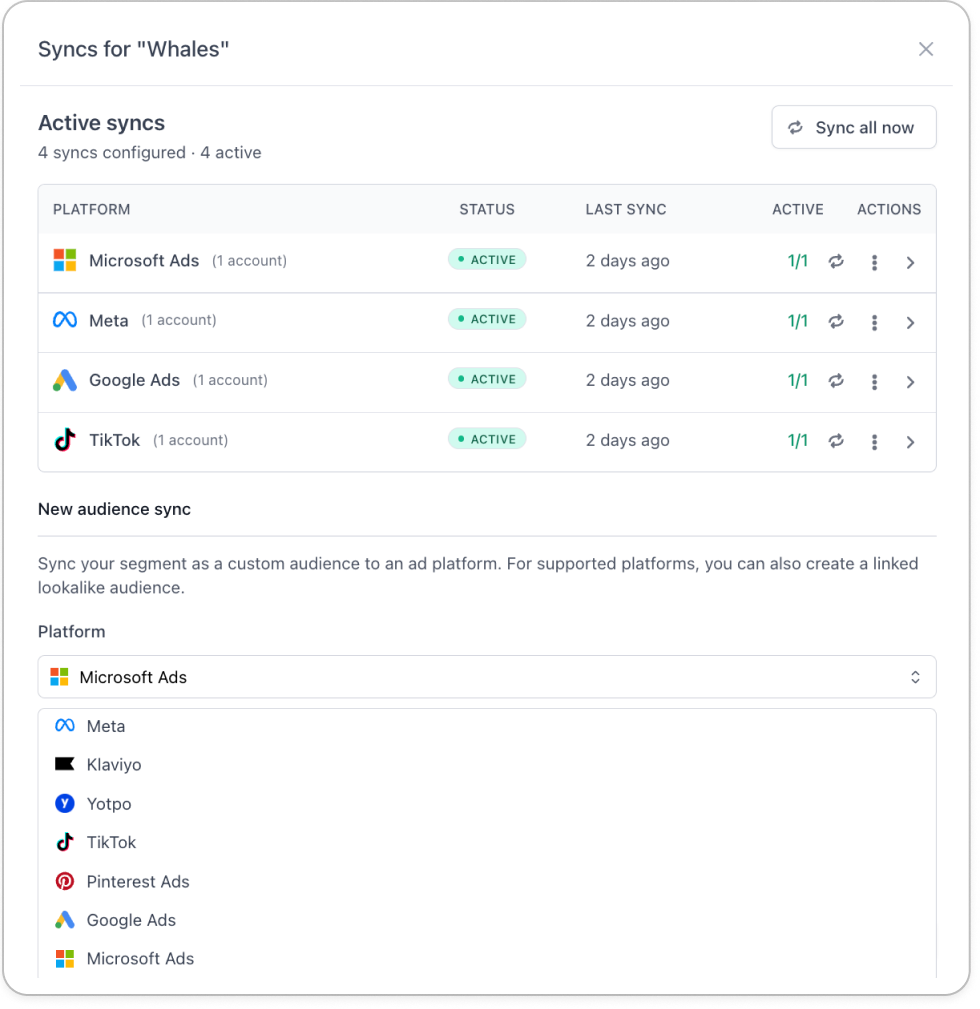Click the New audience sync heading
980x1009 pixels.
tap(115, 509)
